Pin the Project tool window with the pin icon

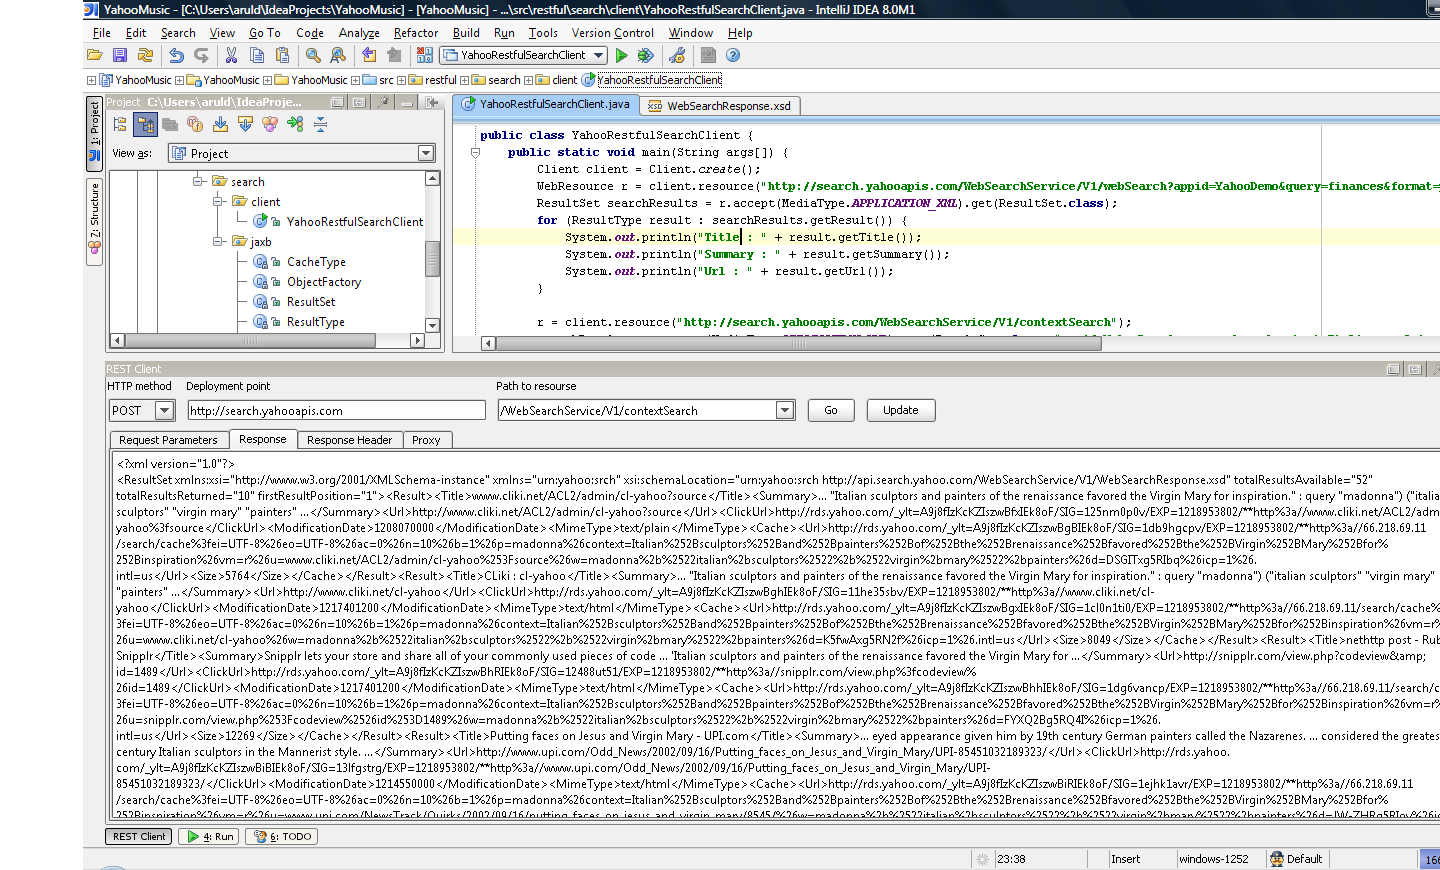tap(383, 102)
